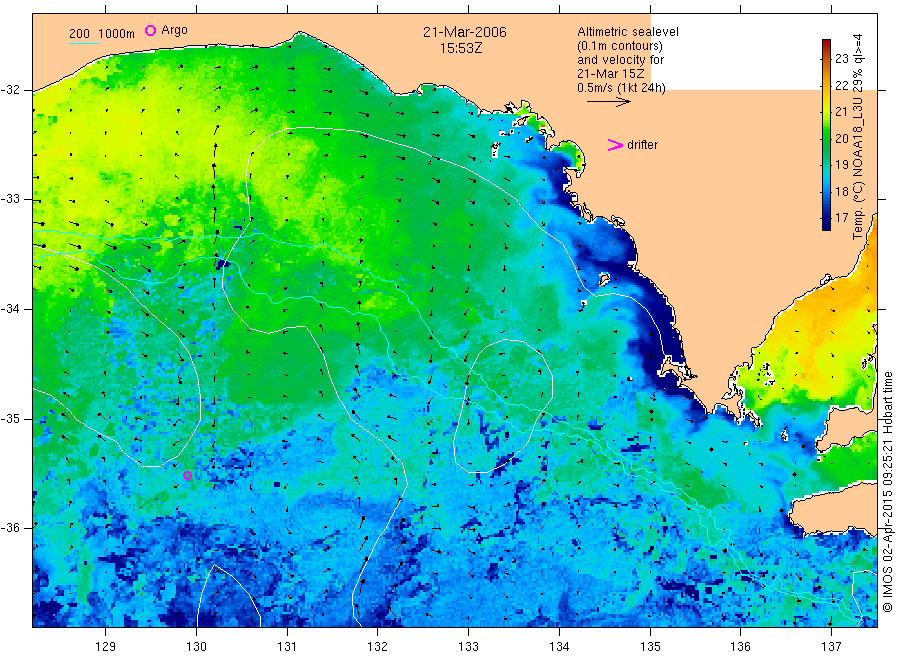Click longitude axis label 134
The image size is (900, 660).
[559, 647]
